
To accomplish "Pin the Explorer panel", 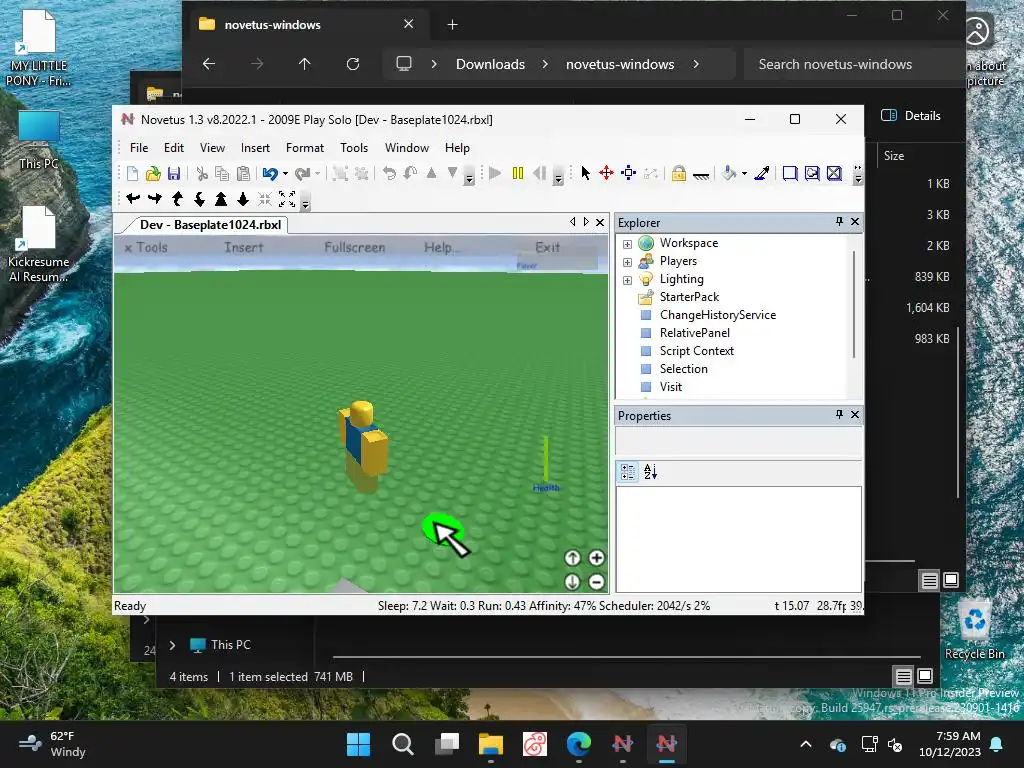I will tap(839, 222).
